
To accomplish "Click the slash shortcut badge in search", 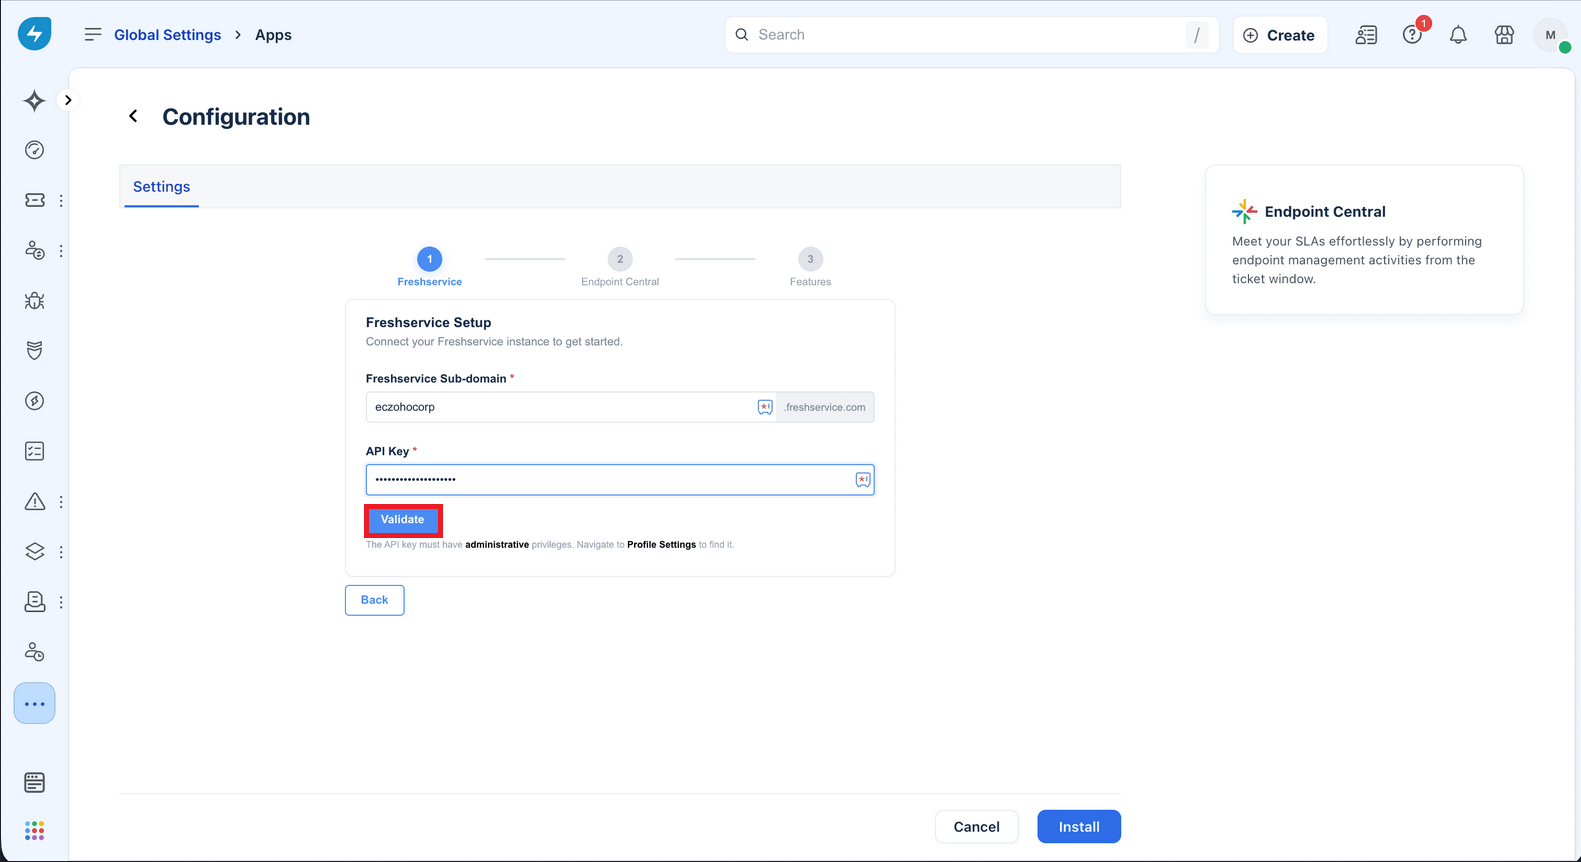I will pyautogui.click(x=1196, y=35).
